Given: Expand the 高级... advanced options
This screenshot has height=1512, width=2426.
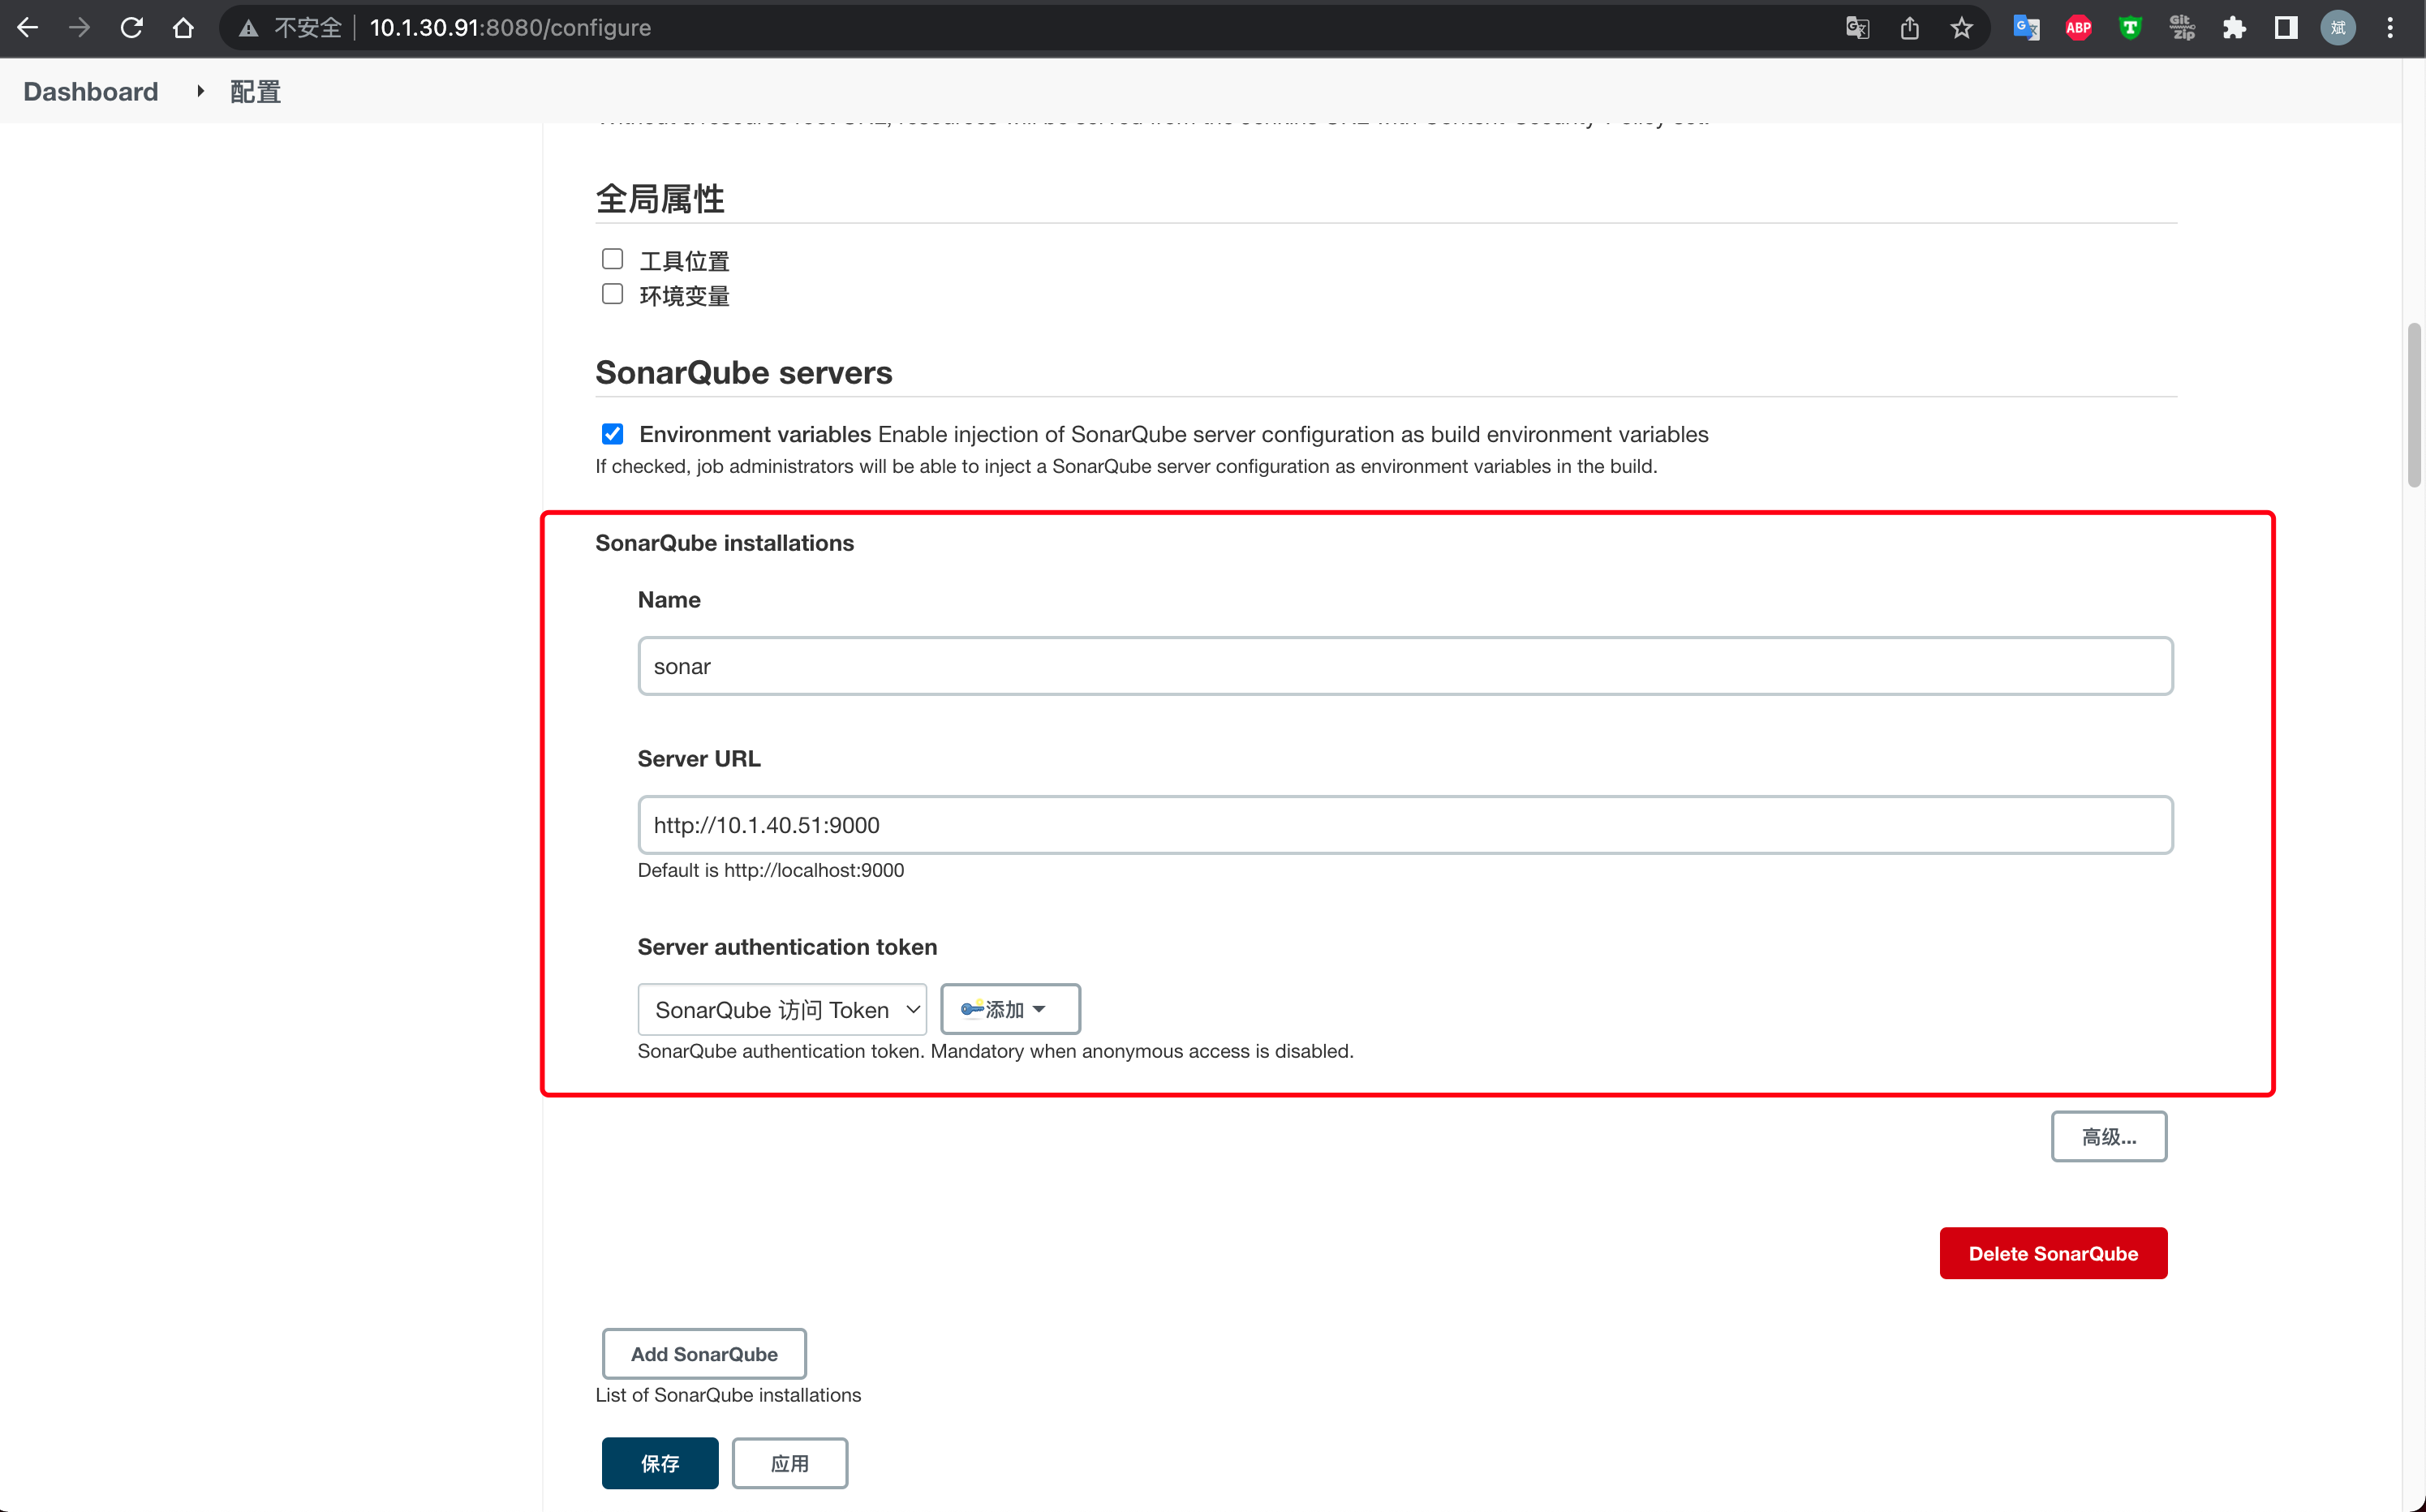Looking at the screenshot, I should pos(2108,1137).
